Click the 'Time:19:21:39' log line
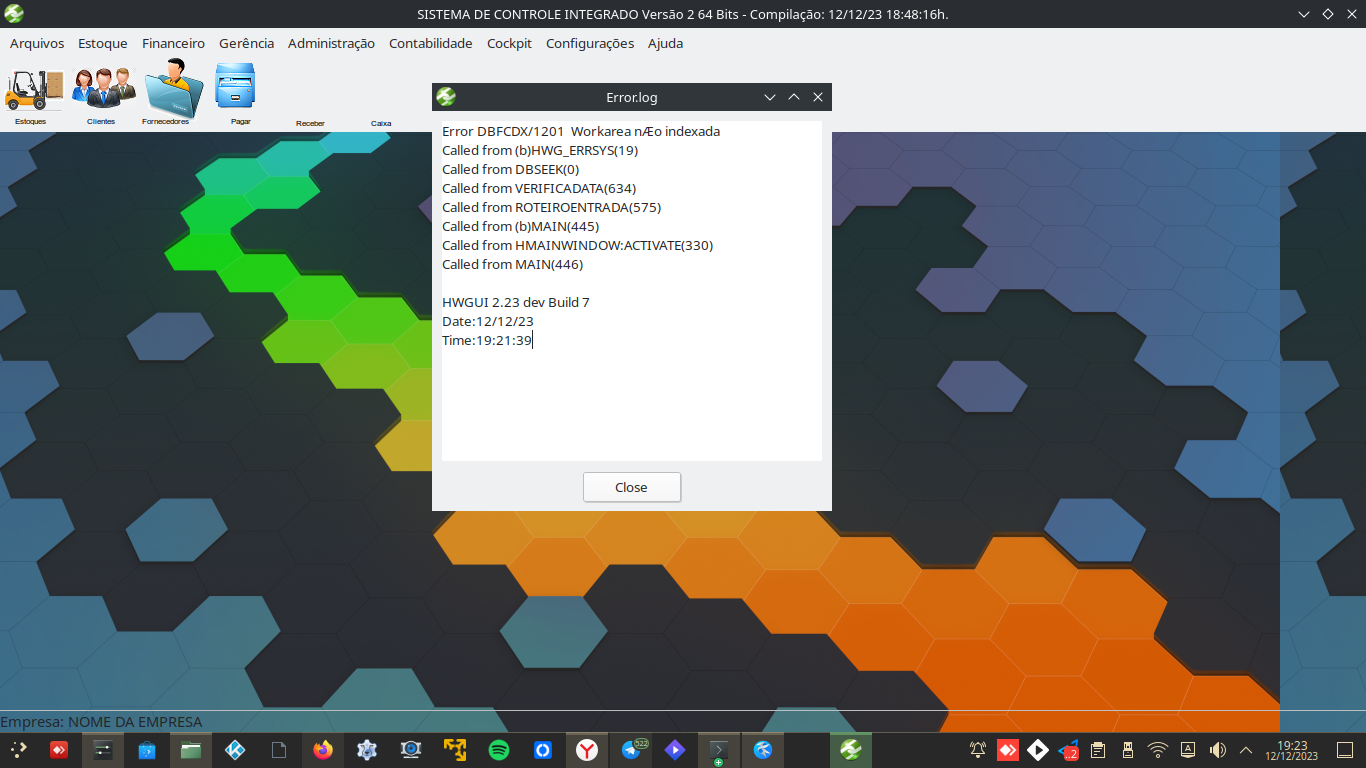This screenshot has height=768, width=1366. pyautogui.click(x=488, y=340)
